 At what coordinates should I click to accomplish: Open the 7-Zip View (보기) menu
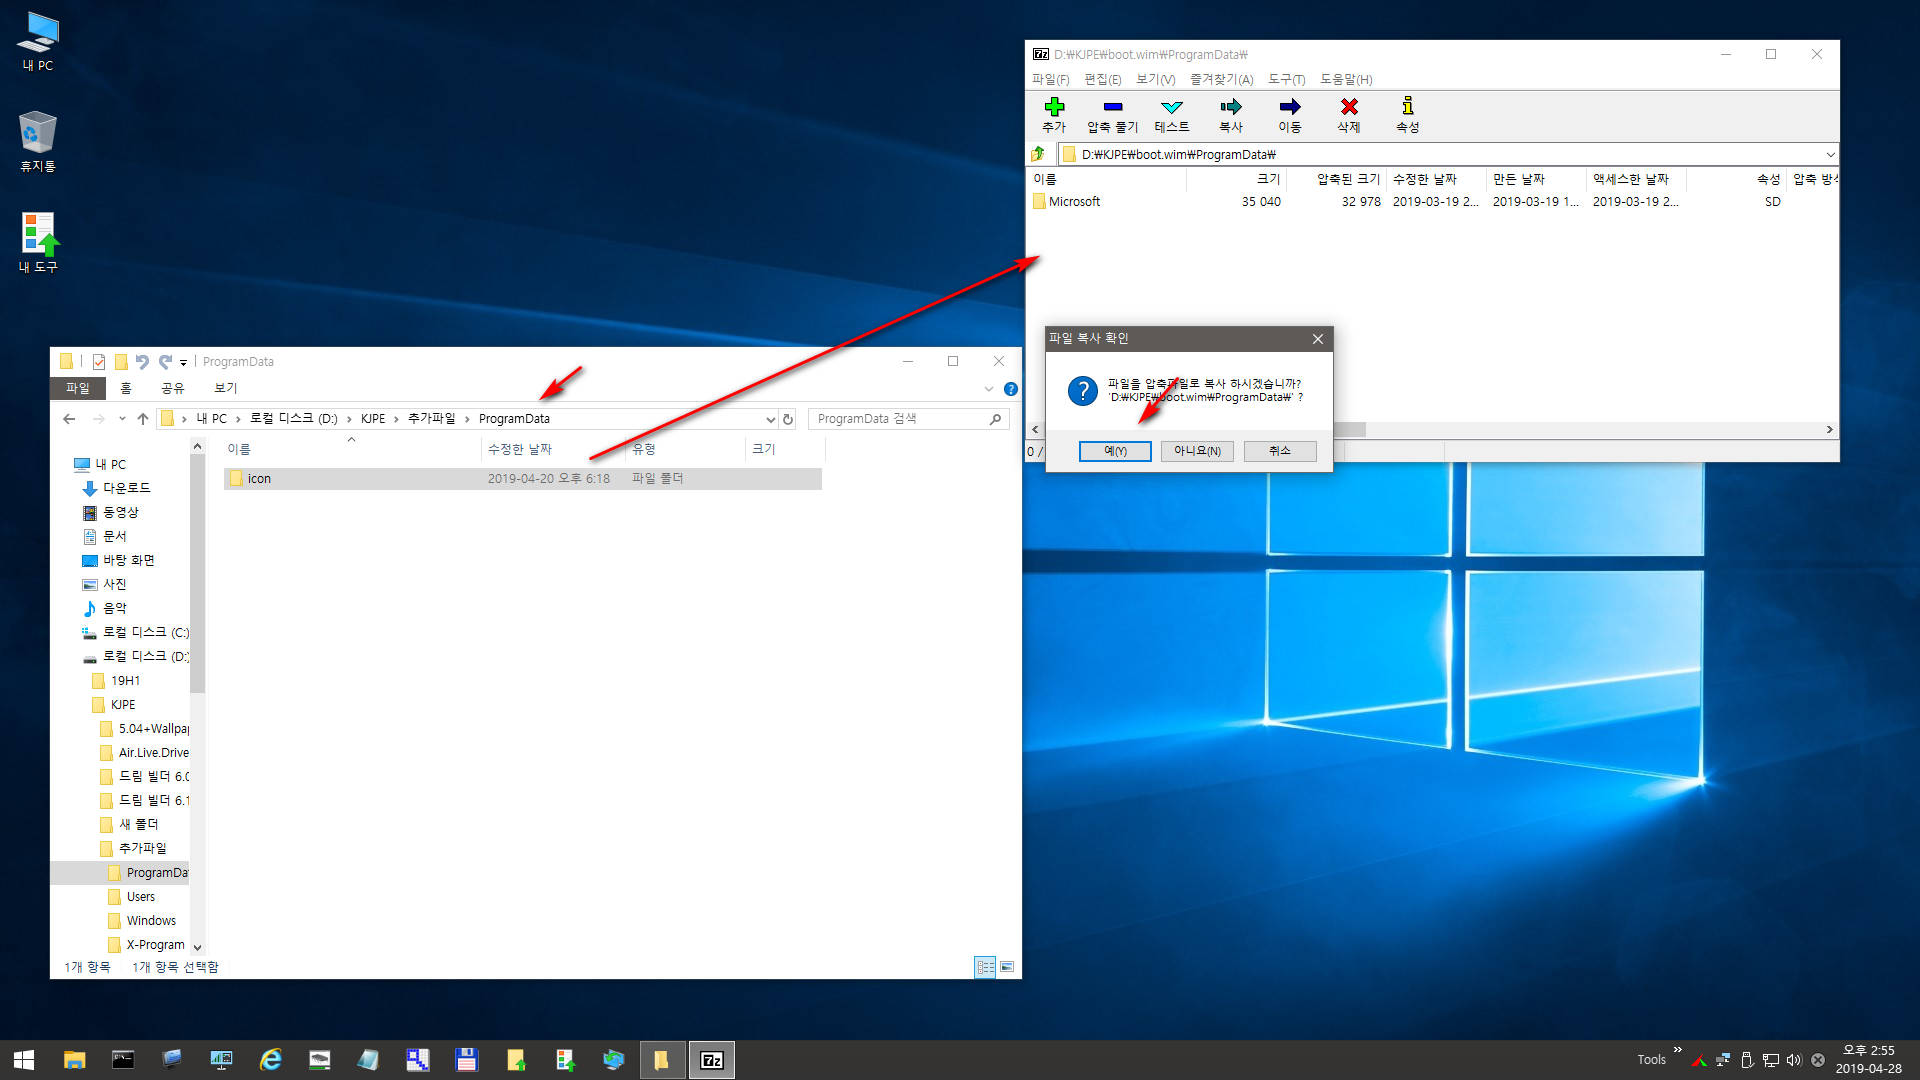tap(1156, 79)
